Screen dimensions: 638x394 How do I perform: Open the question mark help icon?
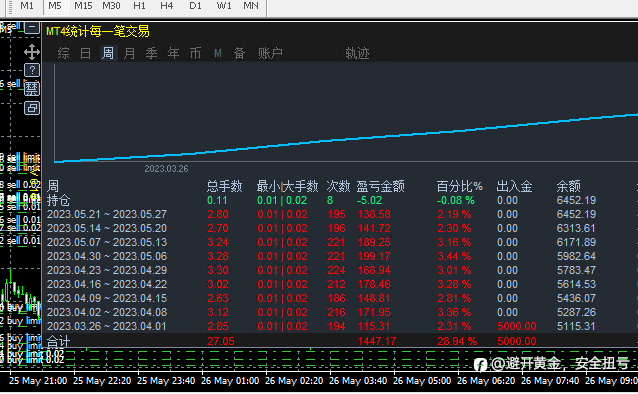coord(32,70)
